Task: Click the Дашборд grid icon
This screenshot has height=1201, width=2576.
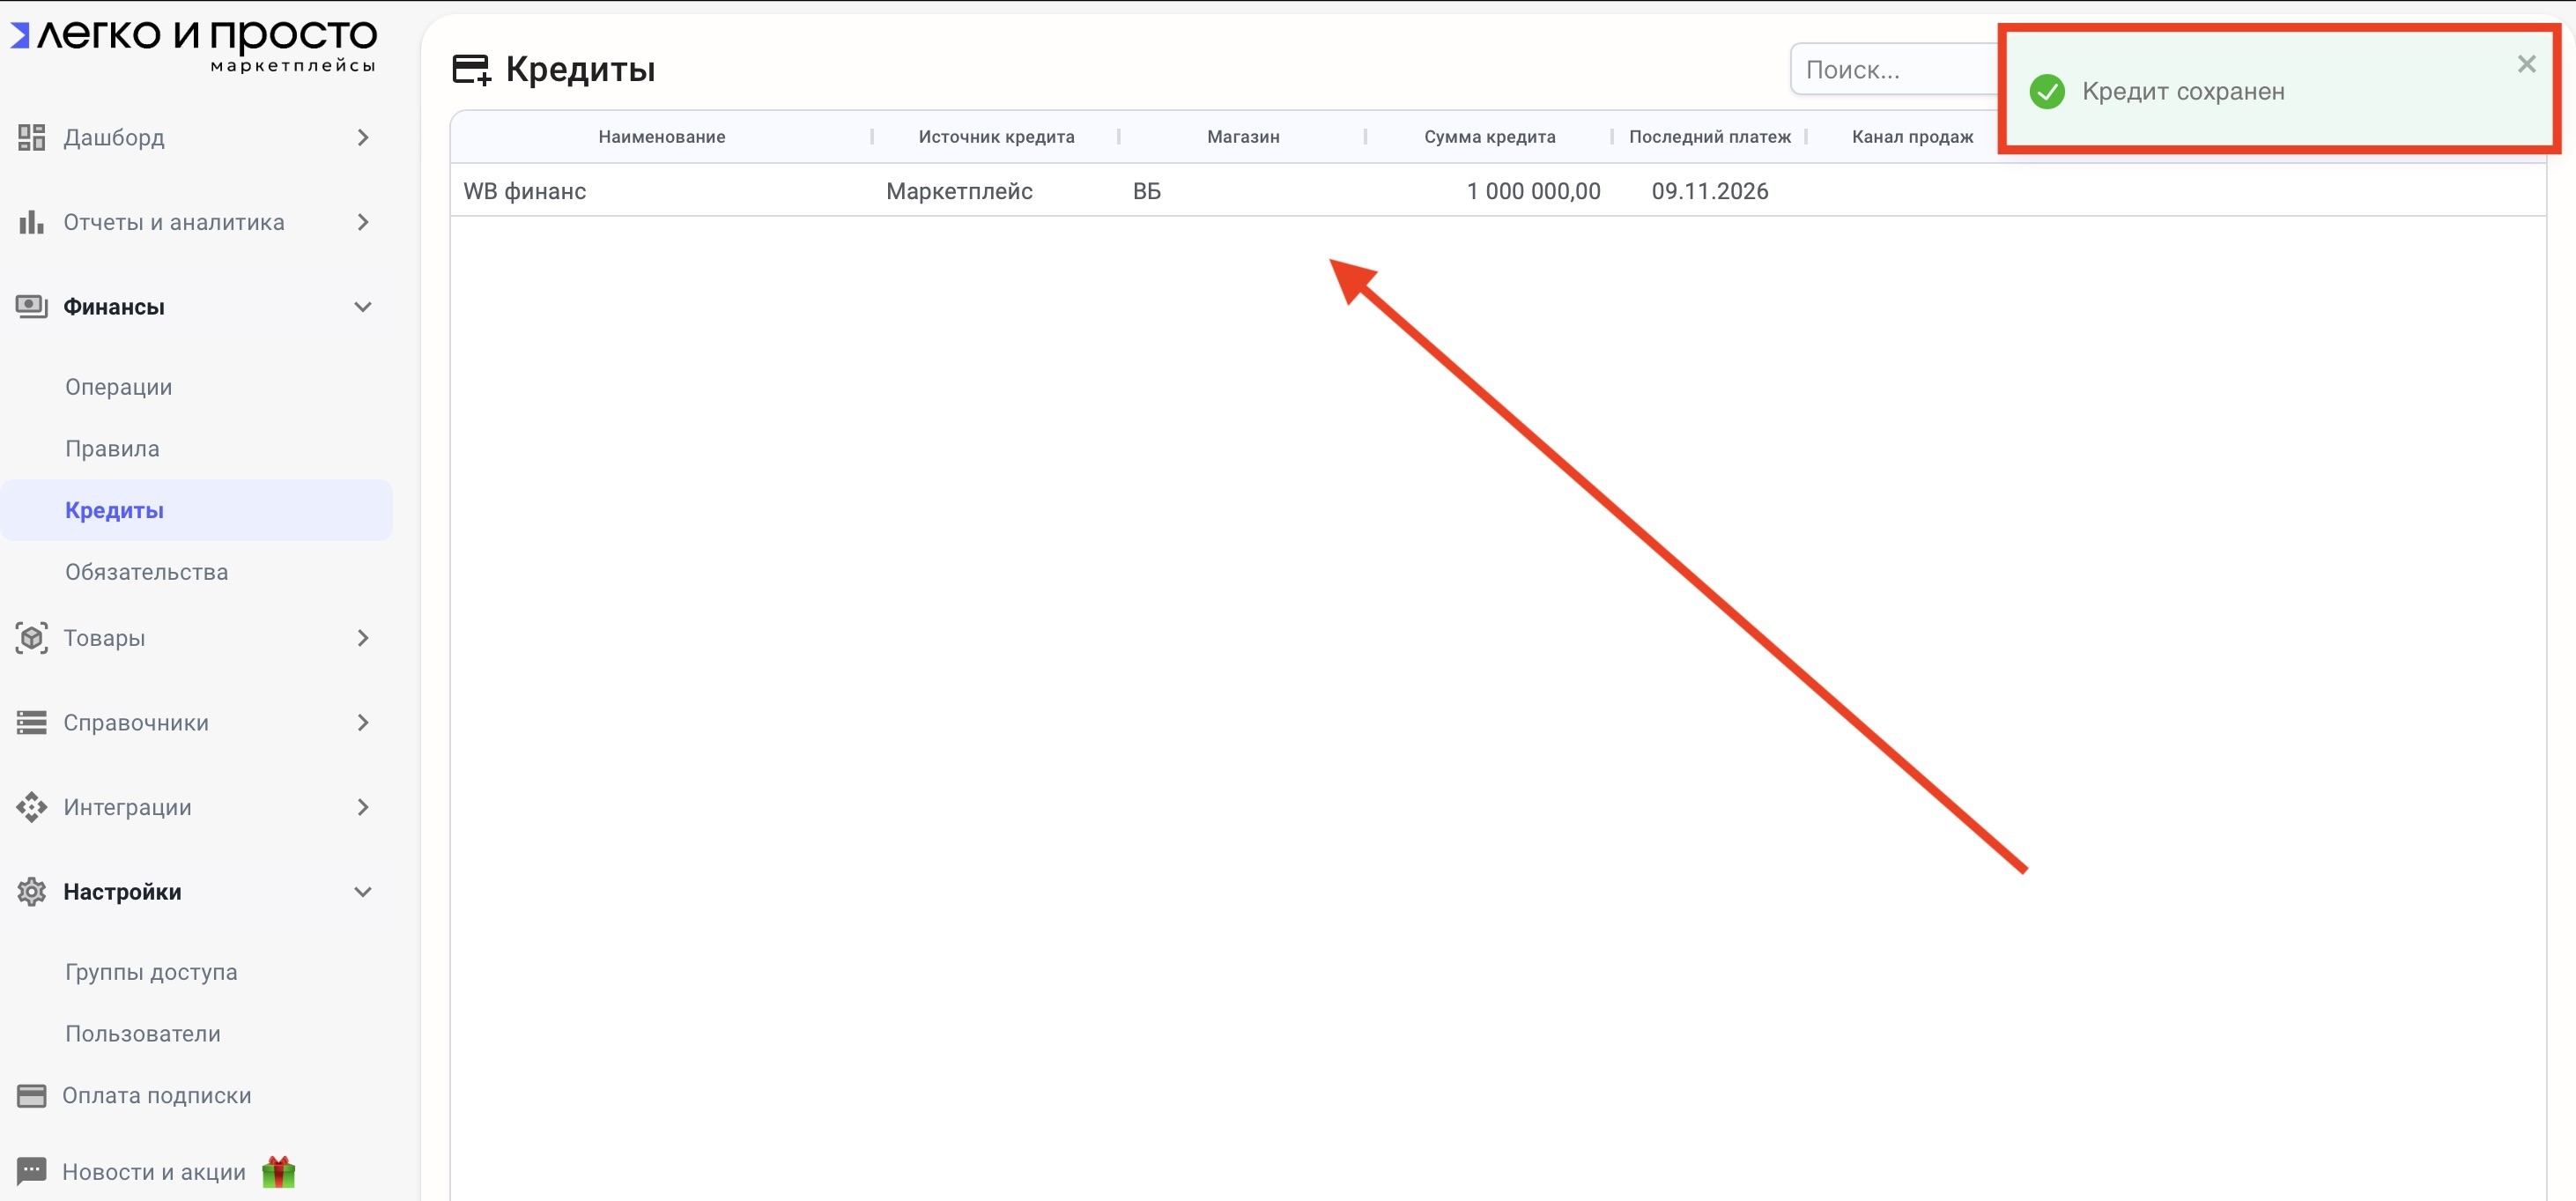Action: point(31,137)
